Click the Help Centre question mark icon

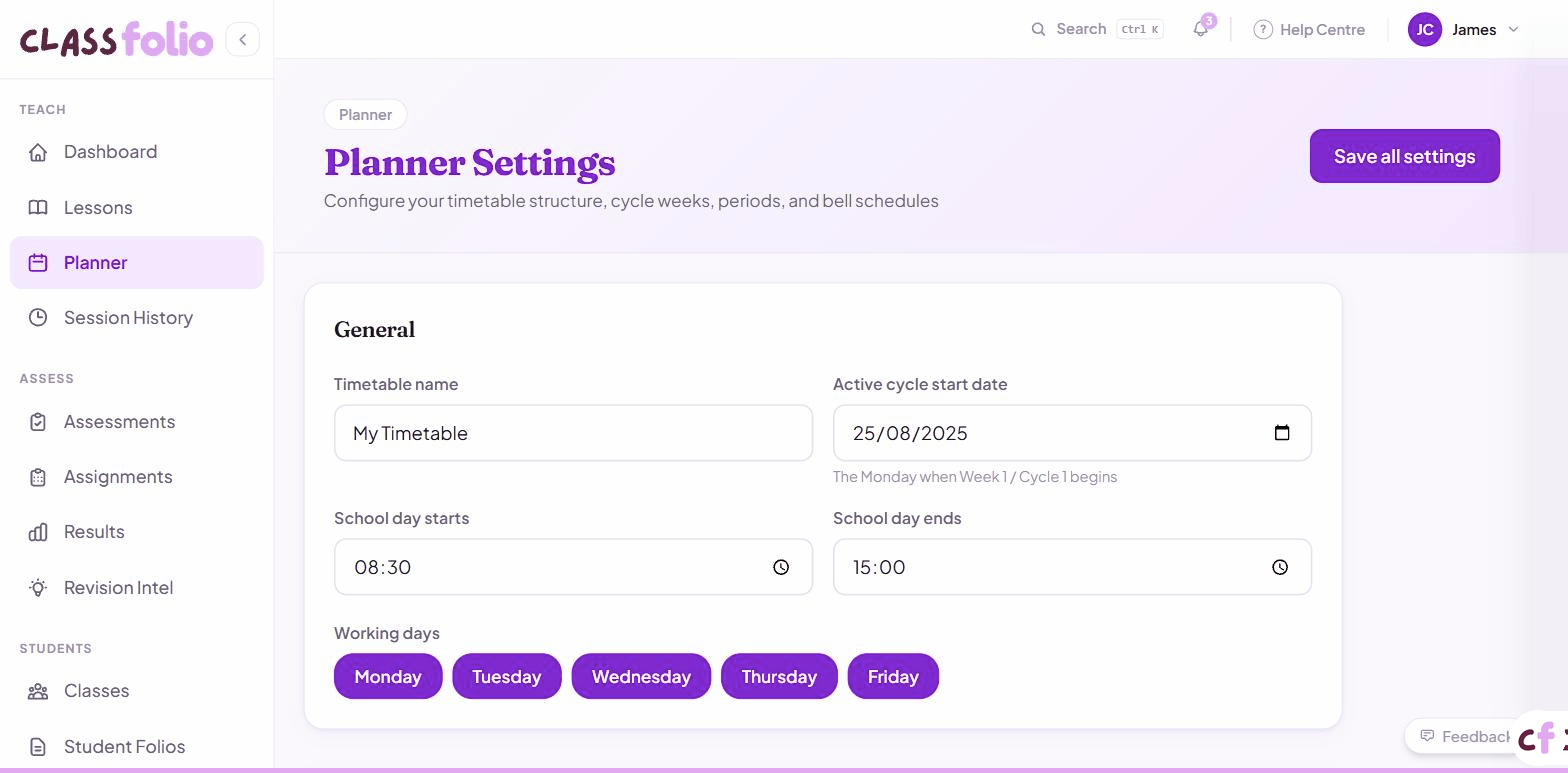click(x=1263, y=30)
